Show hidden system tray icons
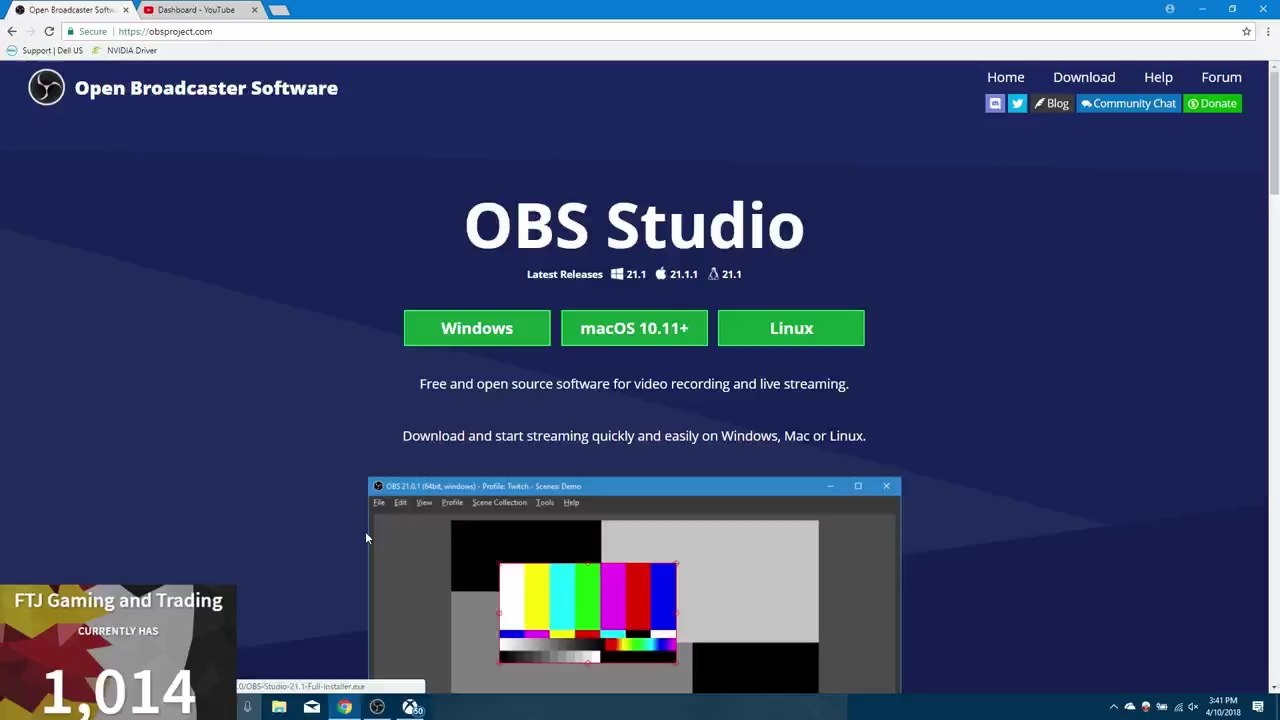 pyautogui.click(x=1113, y=707)
